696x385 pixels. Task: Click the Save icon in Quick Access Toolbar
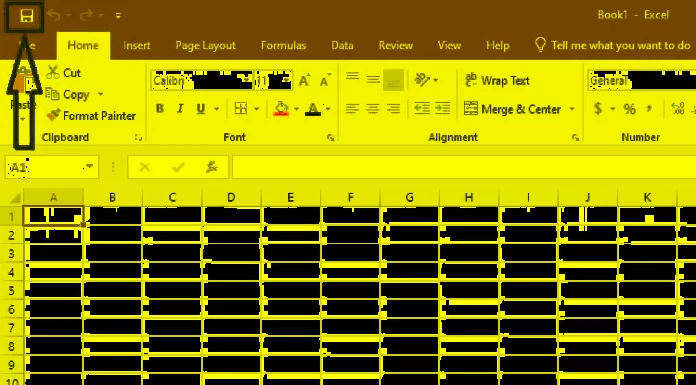pyautogui.click(x=27, y=17)
